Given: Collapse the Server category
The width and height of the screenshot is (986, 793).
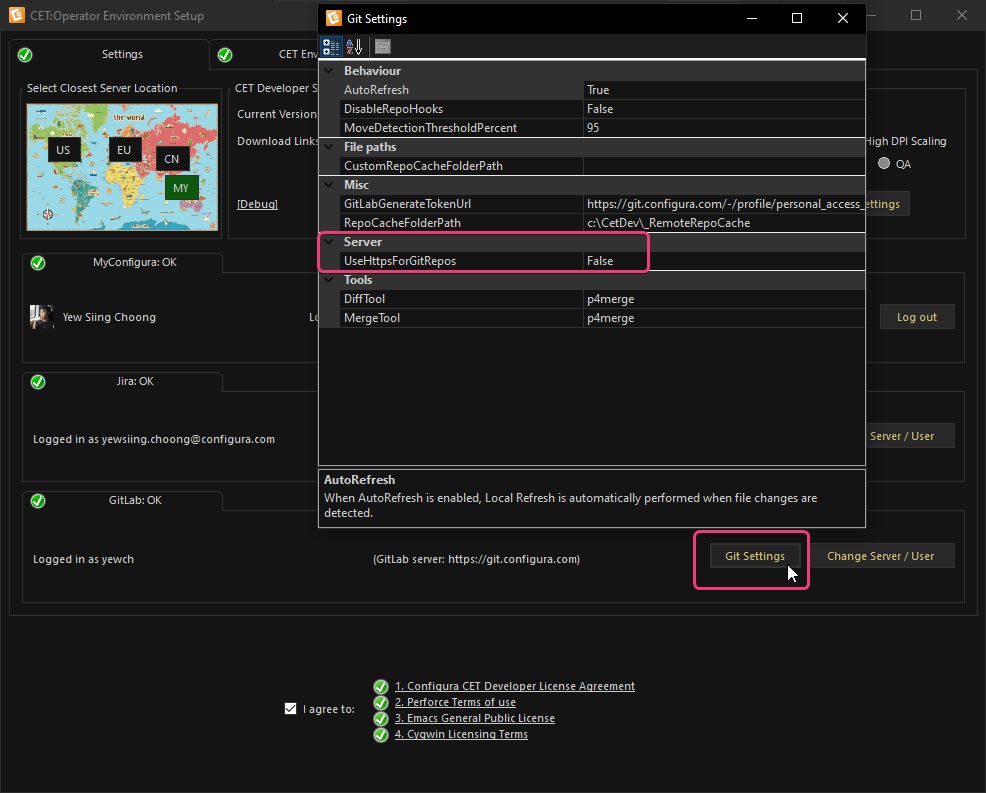Looking at the screenshot, I should coord(329,242).
